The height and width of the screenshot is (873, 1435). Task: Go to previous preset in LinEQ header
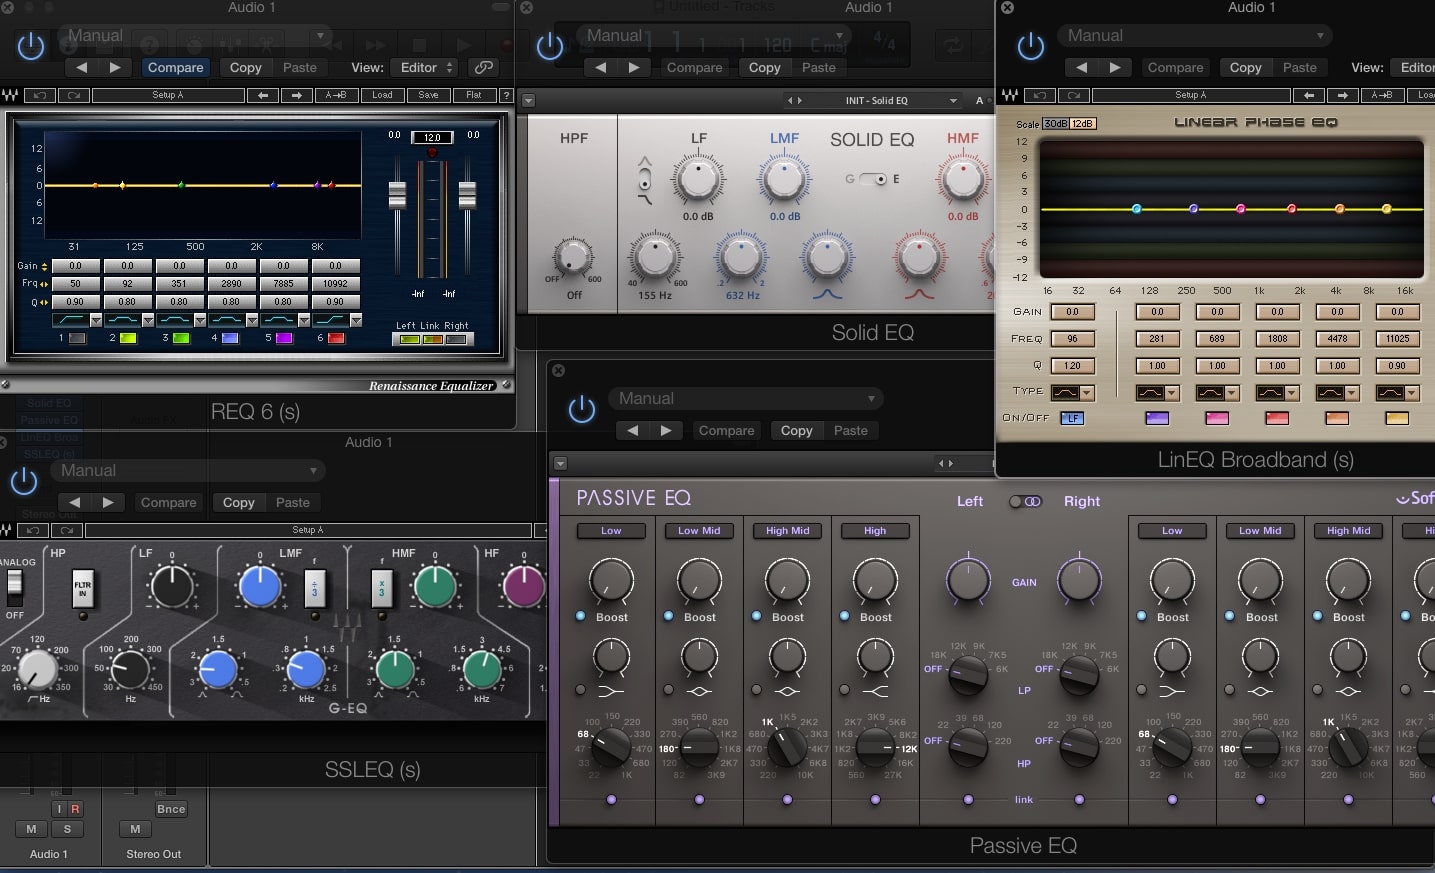(1082, 68)
